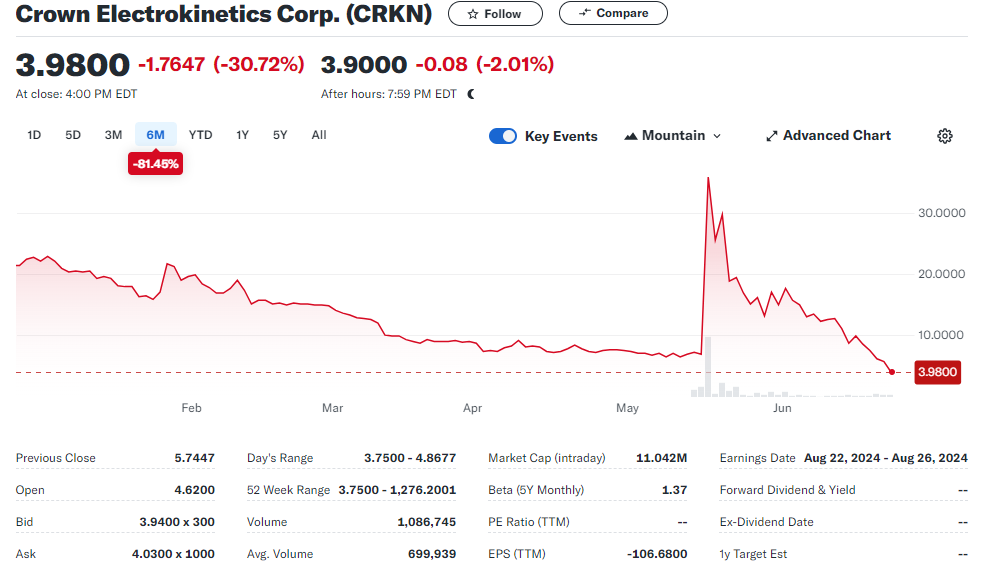This screenshot has height=580, width=984.
Task: Follow Crown Electrokinetics Corp.
Action: click(x=495, y=13)
